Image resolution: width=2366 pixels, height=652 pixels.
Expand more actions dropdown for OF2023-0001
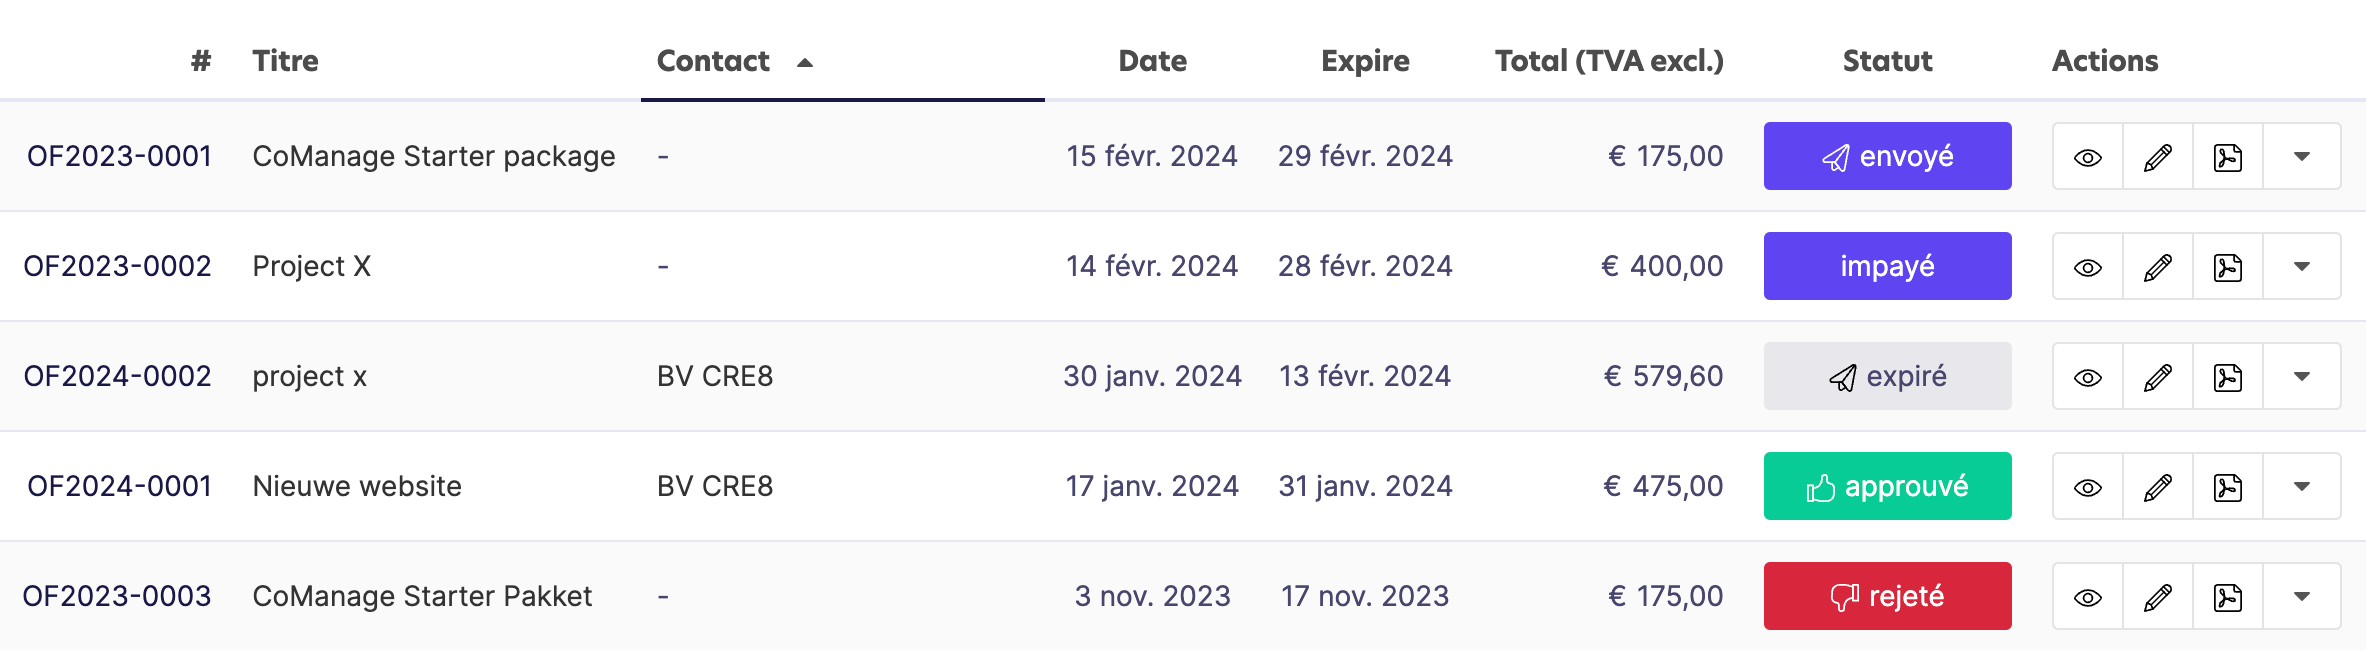2302,157
